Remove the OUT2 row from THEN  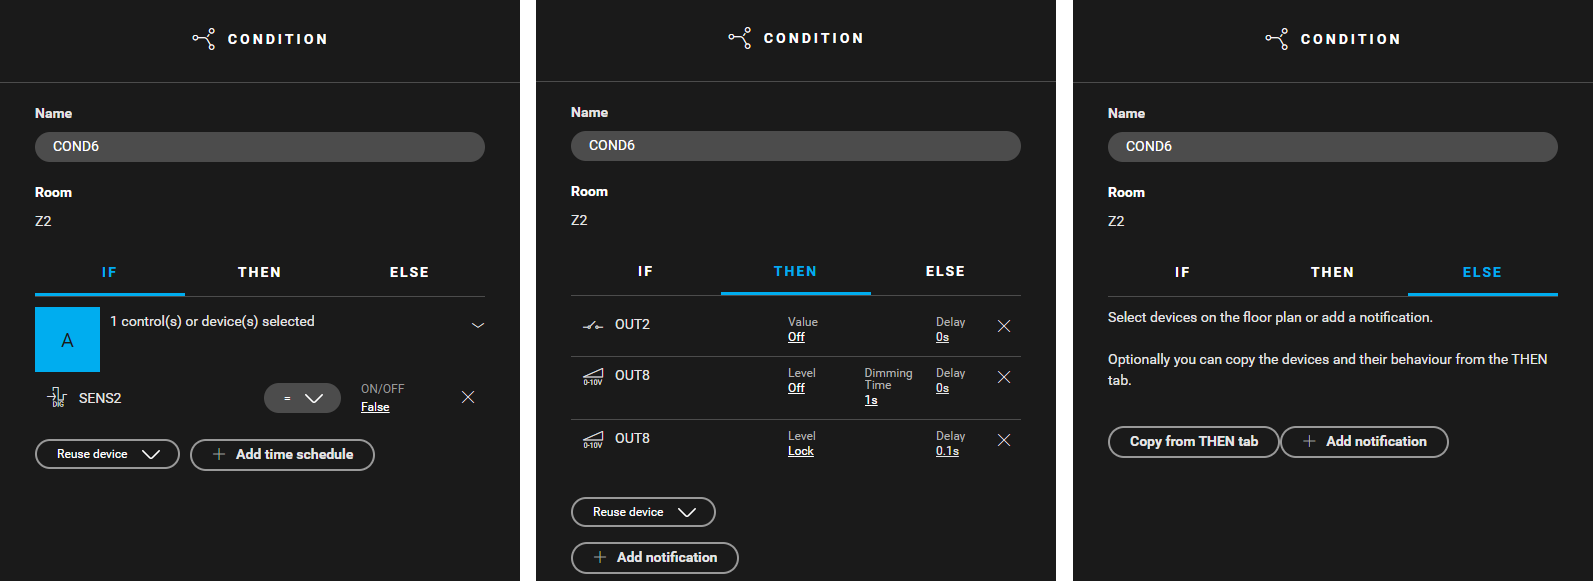point(1004,326)
